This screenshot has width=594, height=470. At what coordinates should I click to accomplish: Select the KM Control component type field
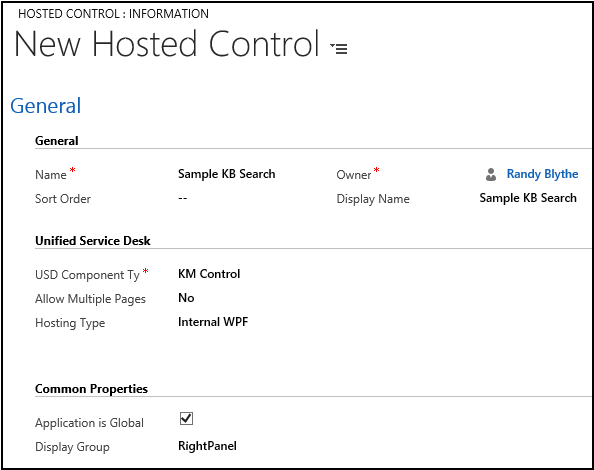[x=209, y=274]
